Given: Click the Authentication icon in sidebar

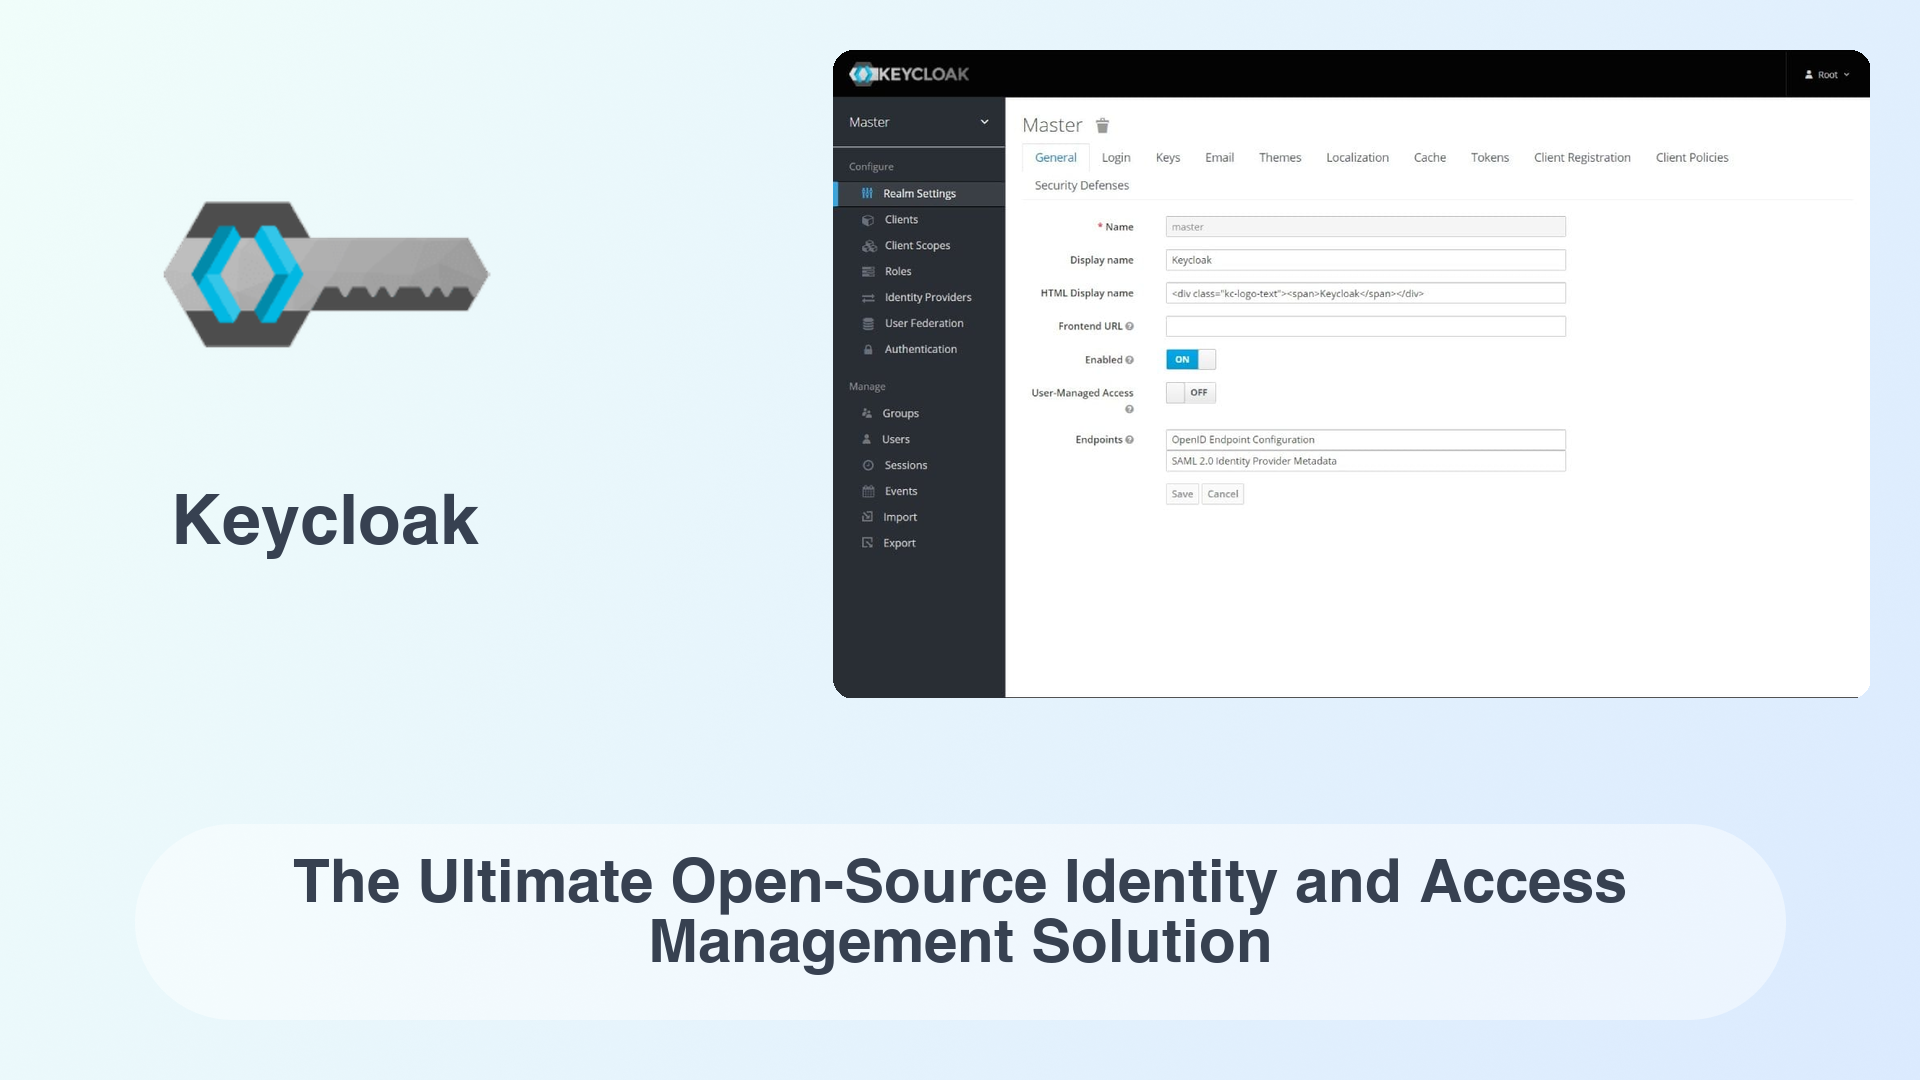Looking at the screenshot, I should pos(866,348).
